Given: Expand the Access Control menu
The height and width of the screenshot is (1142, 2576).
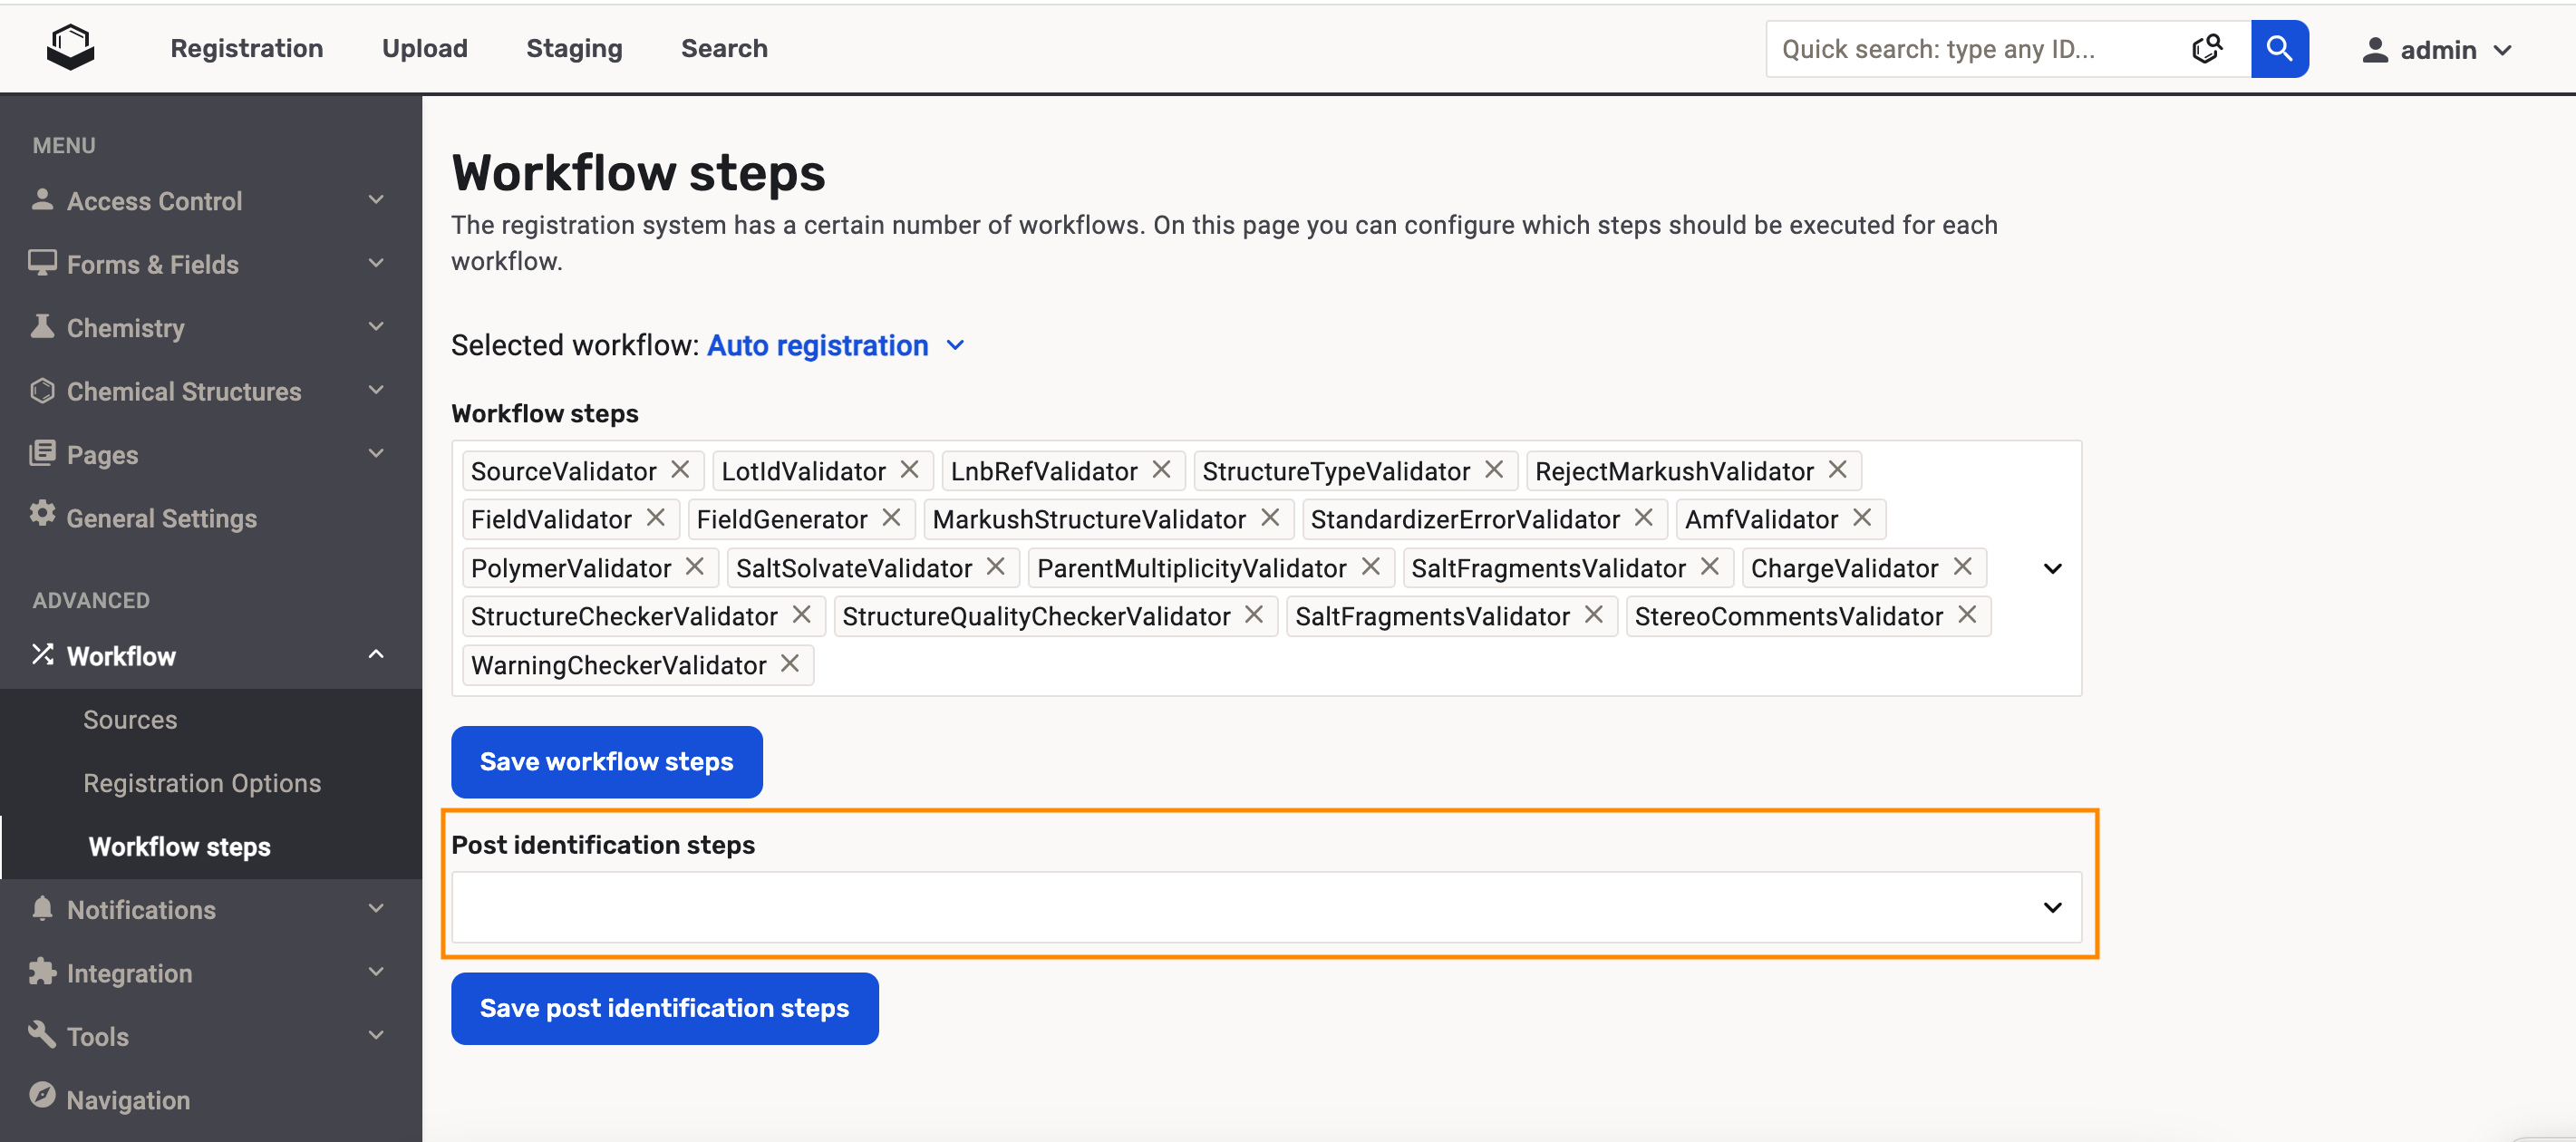Looking at the screenshot, I should (x=376, y=200).
